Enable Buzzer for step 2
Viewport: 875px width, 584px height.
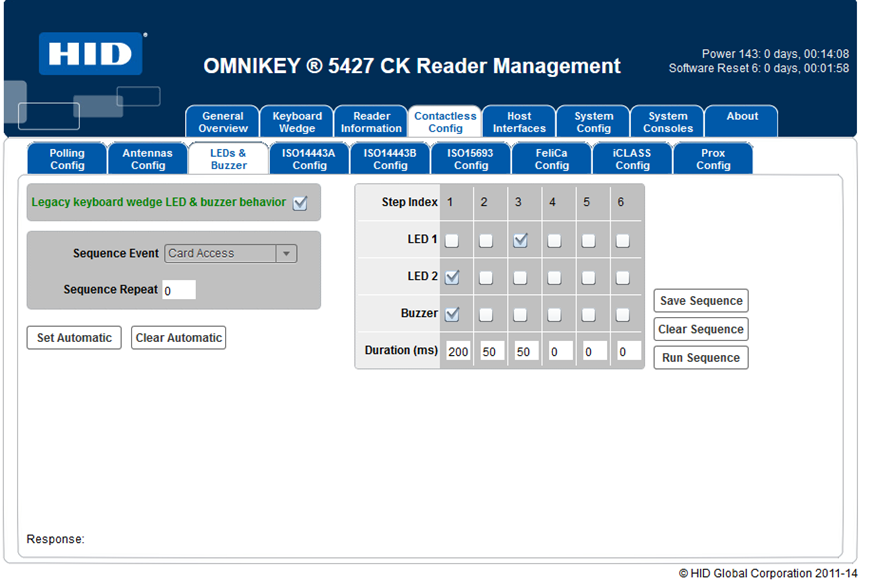[486, 315]
